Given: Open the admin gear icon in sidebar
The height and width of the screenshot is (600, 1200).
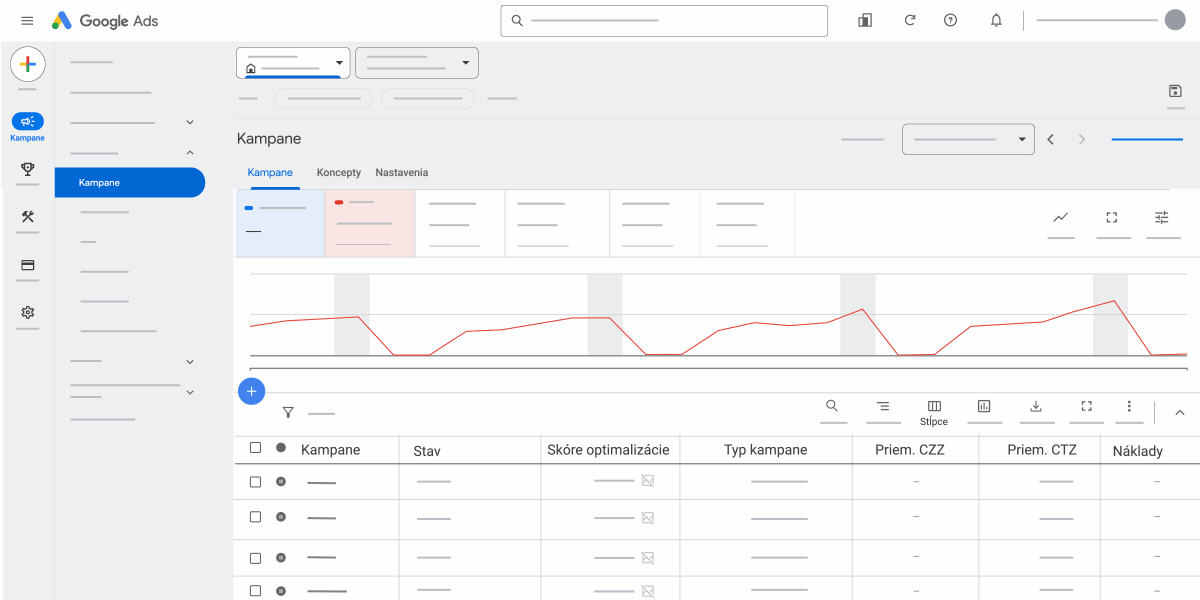Looking at the screenshot, I should (28, 313).
